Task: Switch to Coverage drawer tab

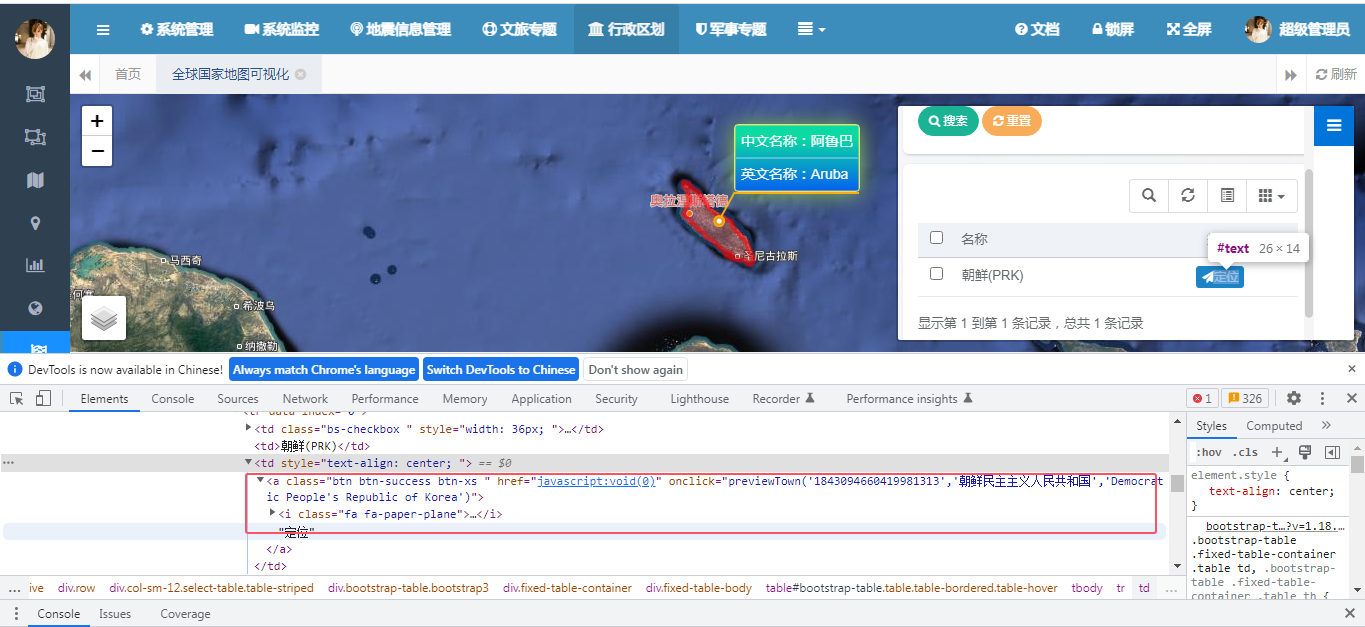Action: point(185,614)
